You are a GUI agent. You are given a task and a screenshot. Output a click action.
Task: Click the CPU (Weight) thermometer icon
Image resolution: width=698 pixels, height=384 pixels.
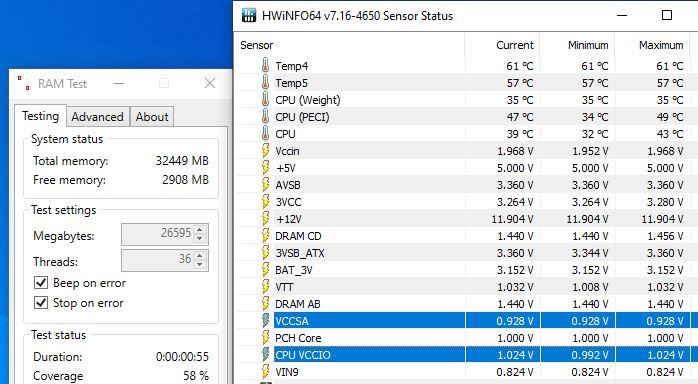pyautogui.click(x=265, y=99)
